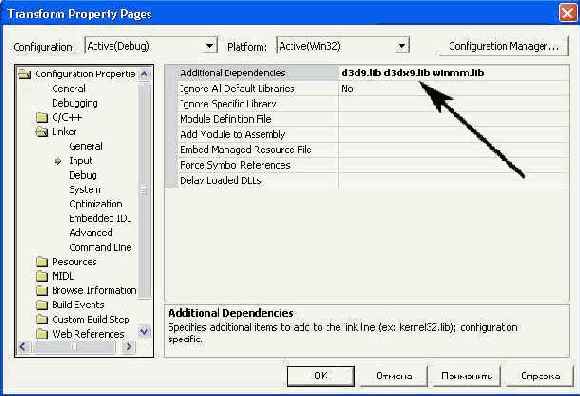The width and height of the screenshot is (580, 396).
Task: Select the Input item under Linker
Action: 81,161
